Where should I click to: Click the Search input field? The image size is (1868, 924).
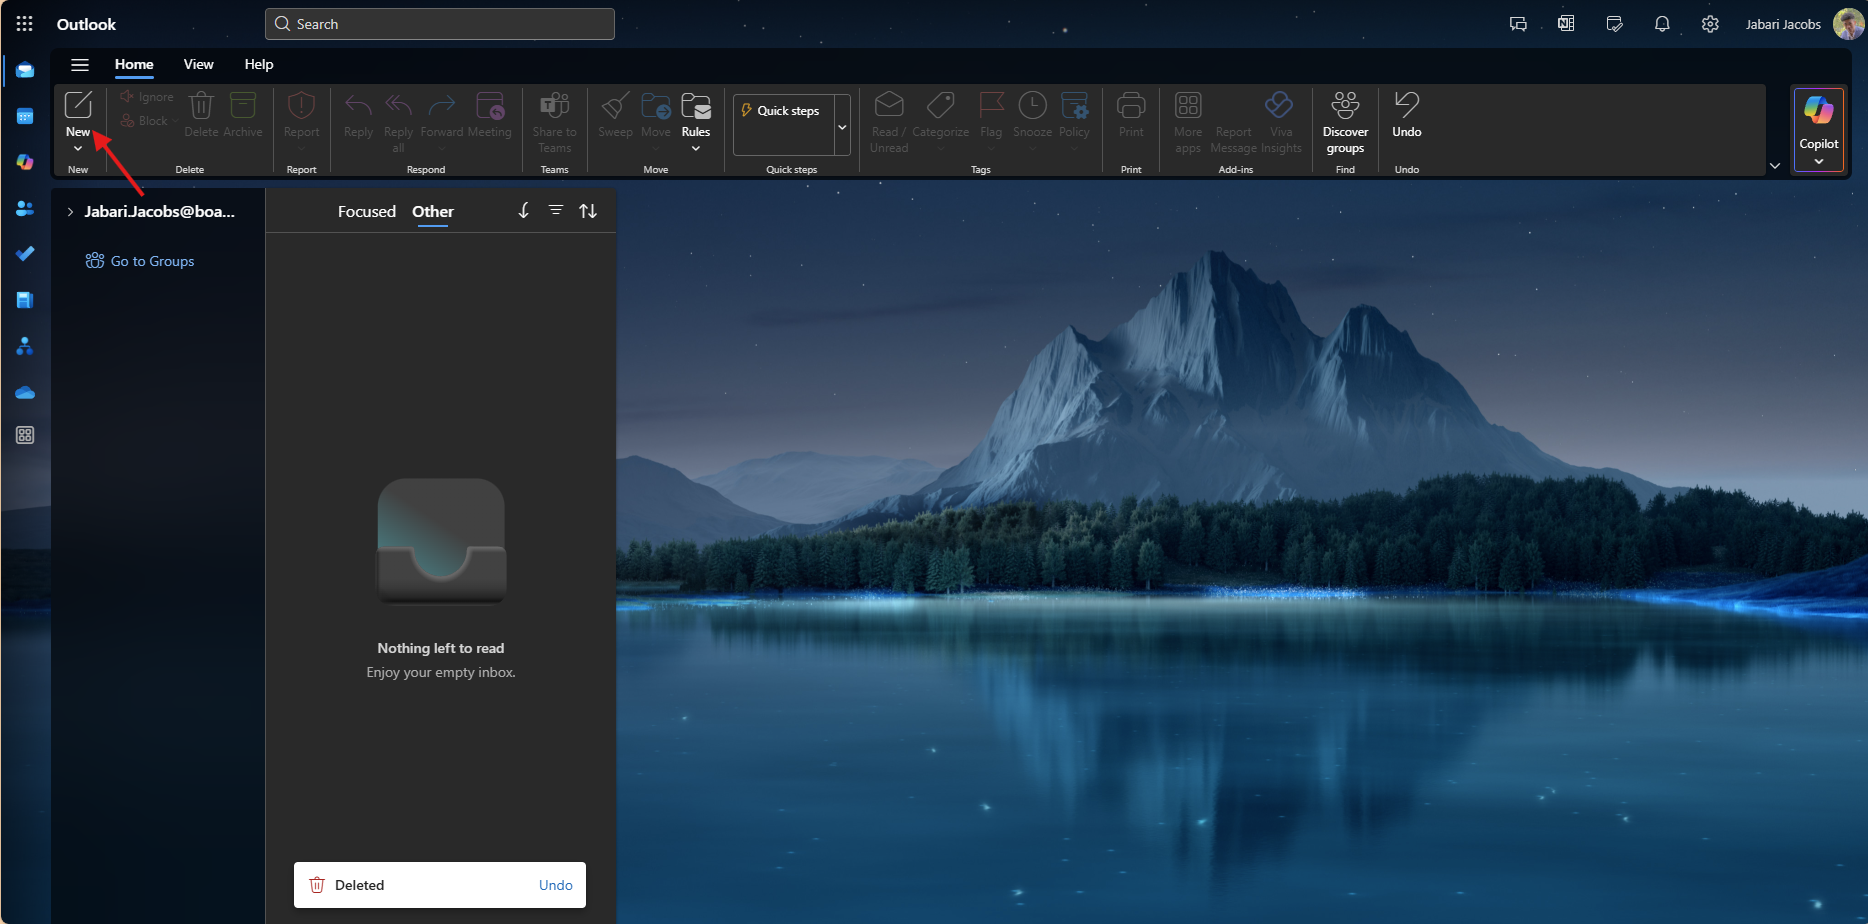tap(440, 24)
